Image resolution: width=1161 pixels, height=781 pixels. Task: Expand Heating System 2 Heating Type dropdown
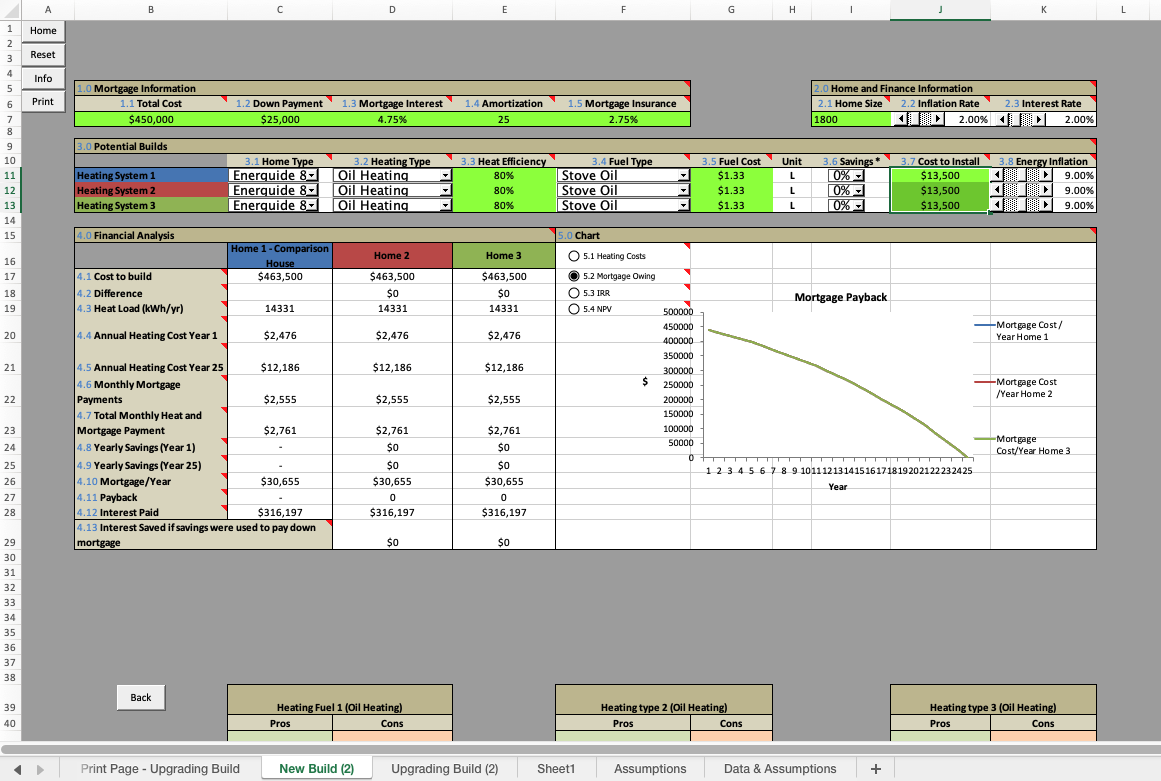click(x=444, y=191)
